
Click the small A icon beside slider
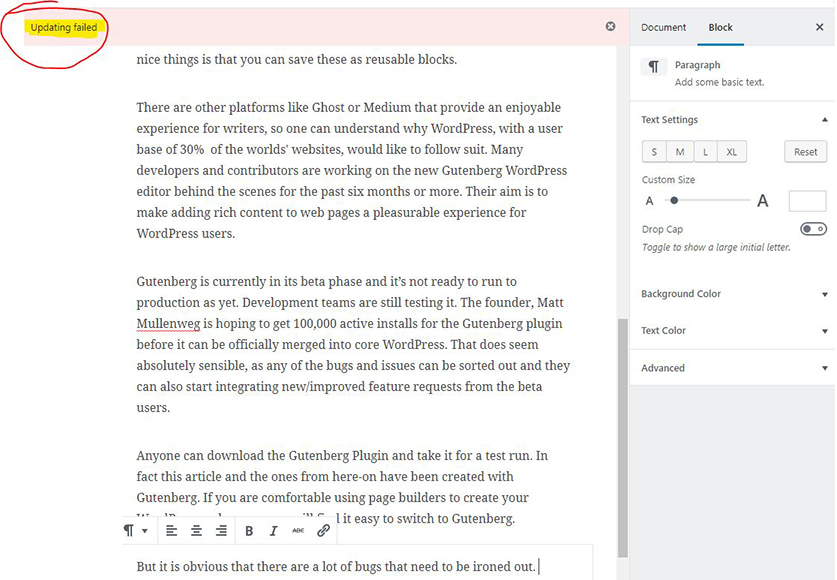click(649, 201)
